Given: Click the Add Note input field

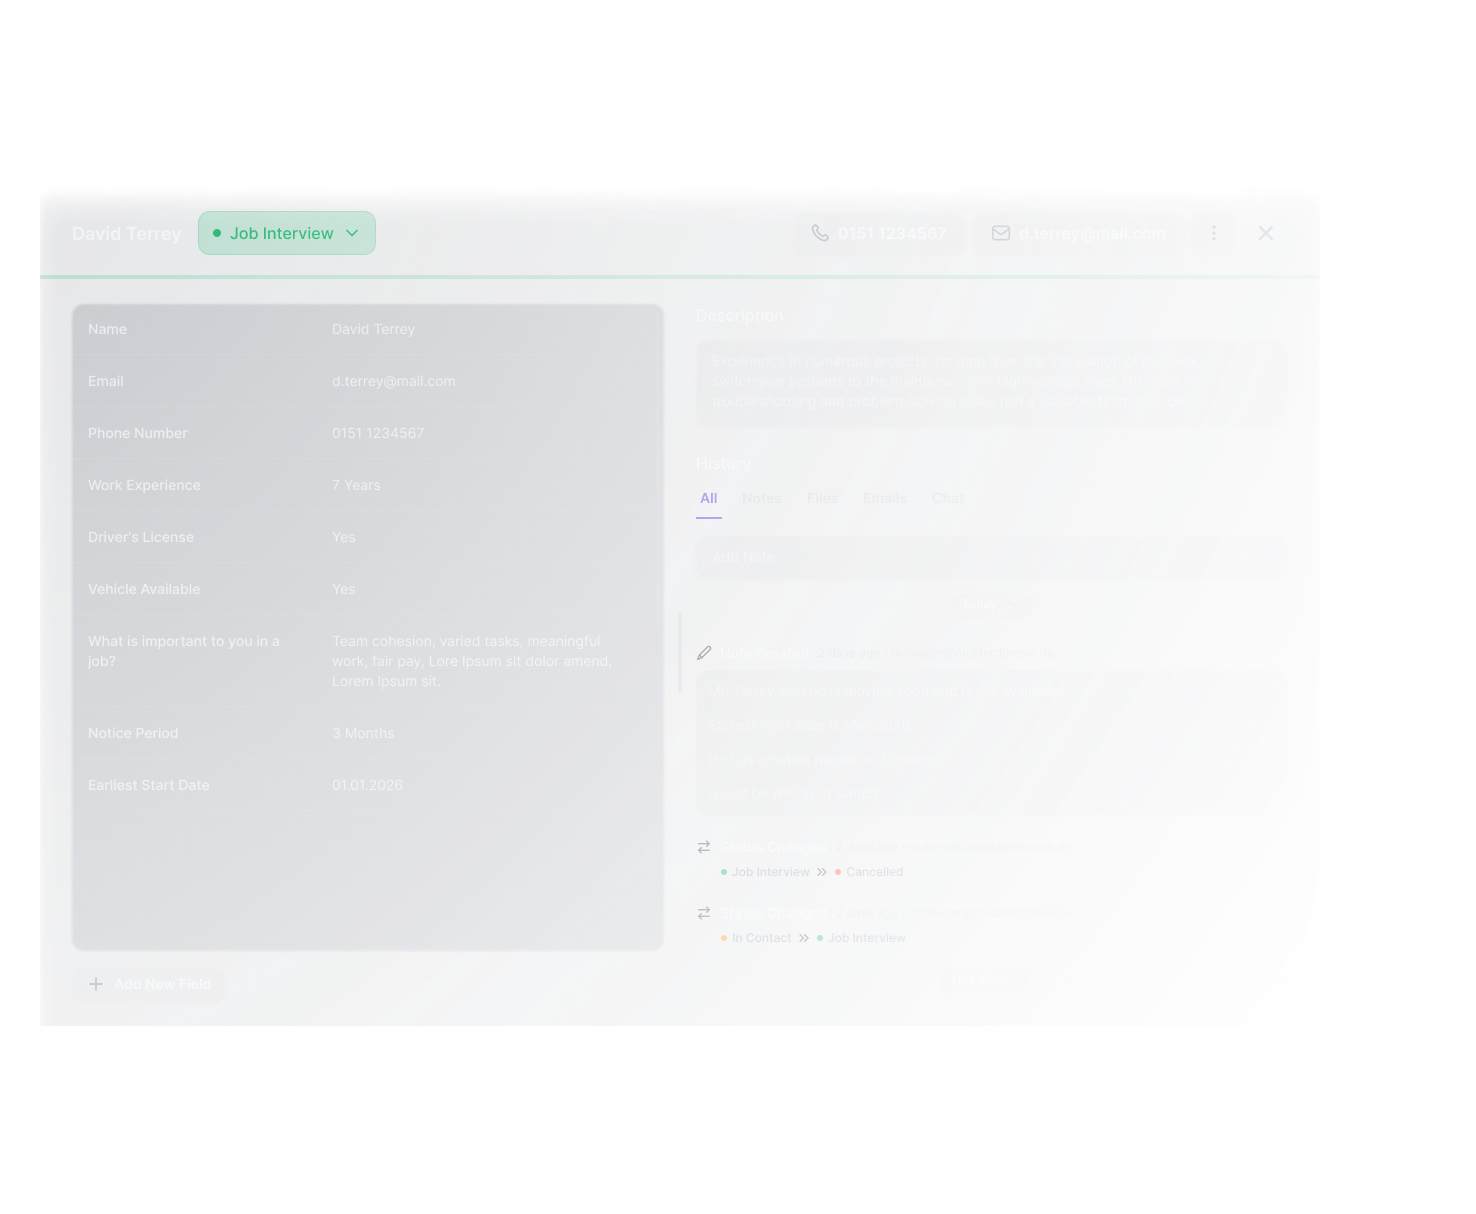Looking at the screenshot, I should click(992, 557).
